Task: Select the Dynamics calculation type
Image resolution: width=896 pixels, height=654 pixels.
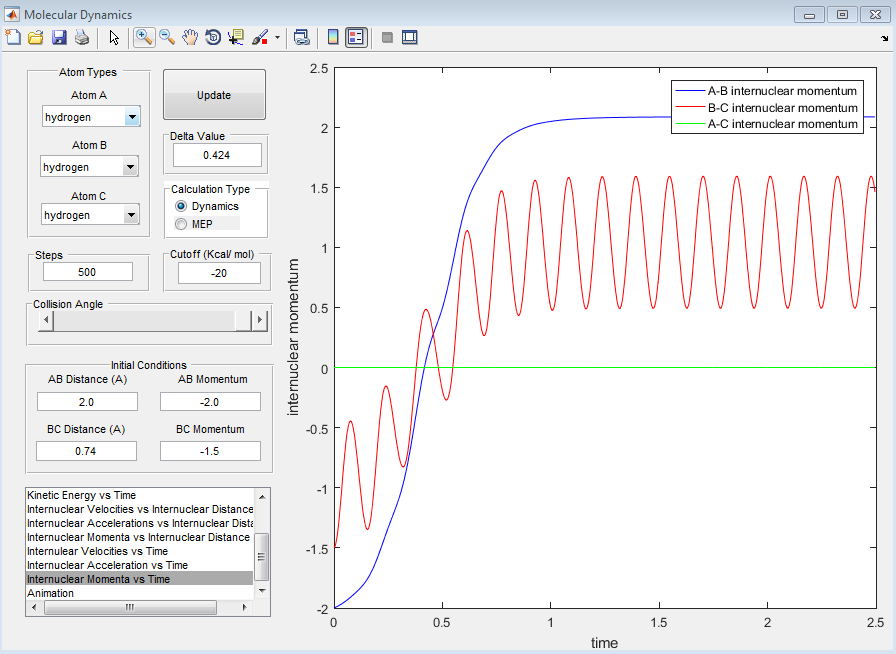Action: [181, 206]
